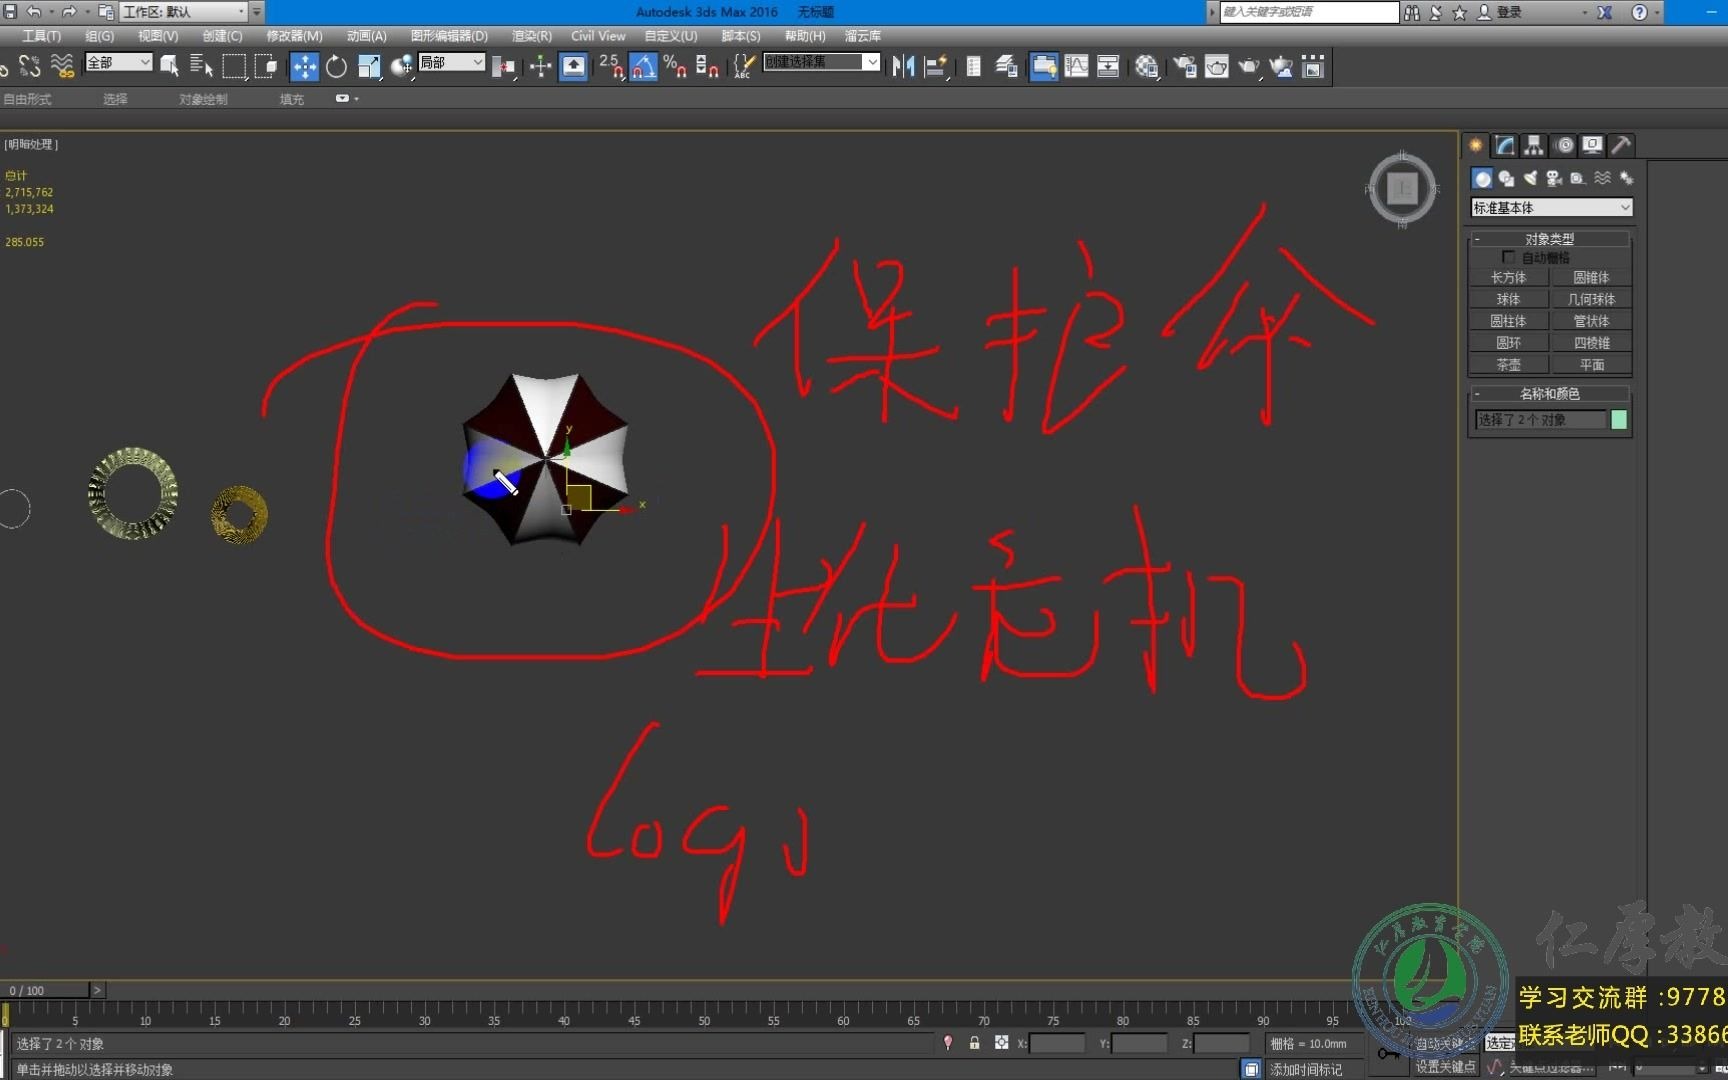
Task: Open the 脚本(S) menu
Action: click(x=740, y=35)
